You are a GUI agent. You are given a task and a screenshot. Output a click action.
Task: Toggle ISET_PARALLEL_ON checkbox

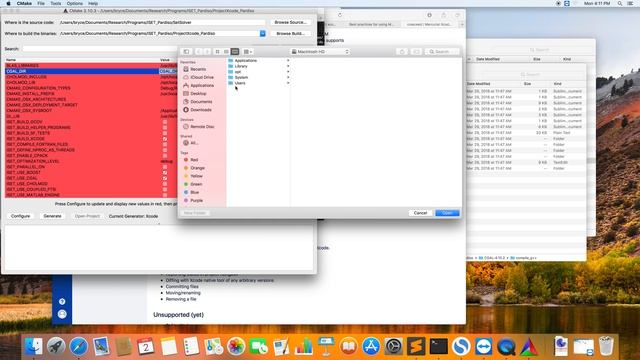click(x=165, y=167)
